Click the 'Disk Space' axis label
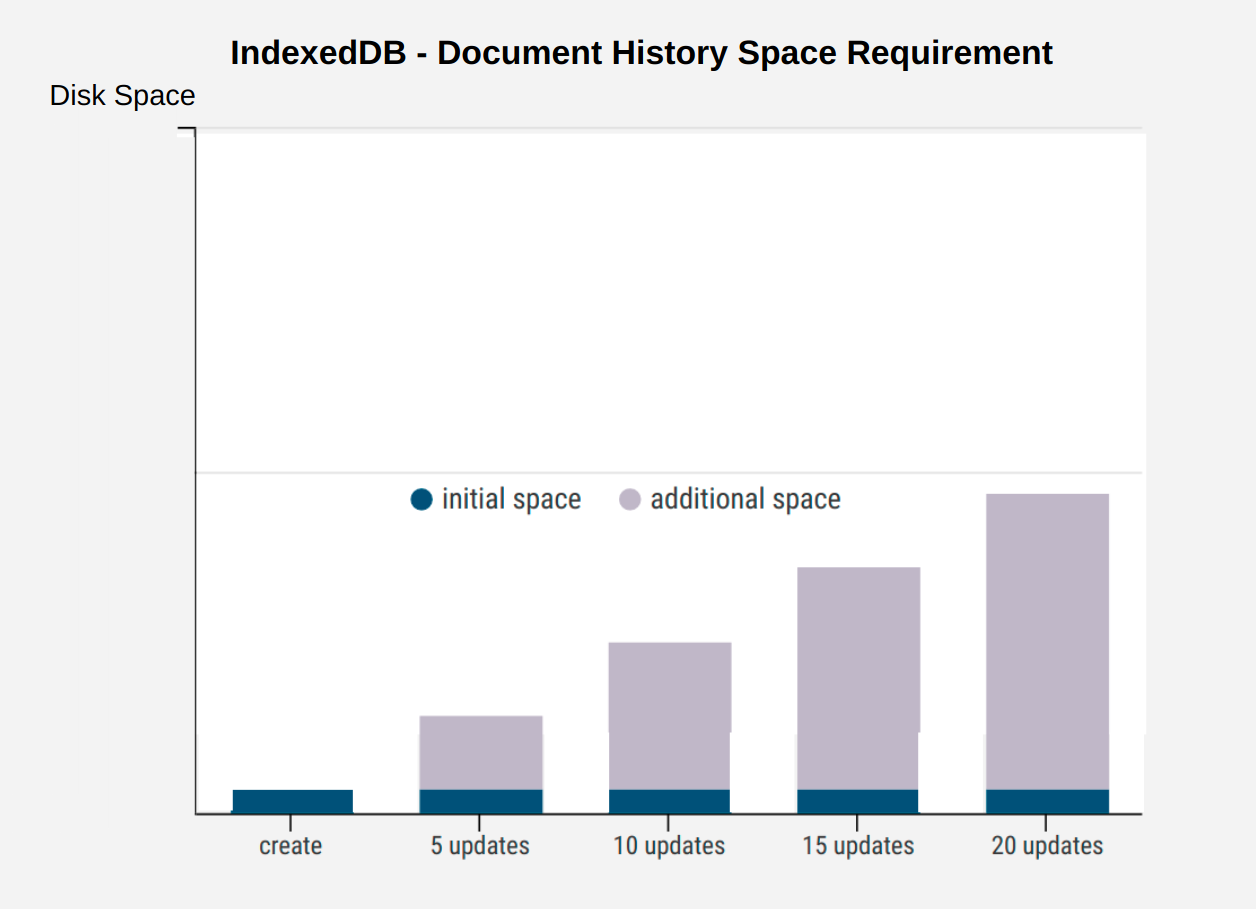Viewport: 1256px width, 909px height. coord(122,96)
